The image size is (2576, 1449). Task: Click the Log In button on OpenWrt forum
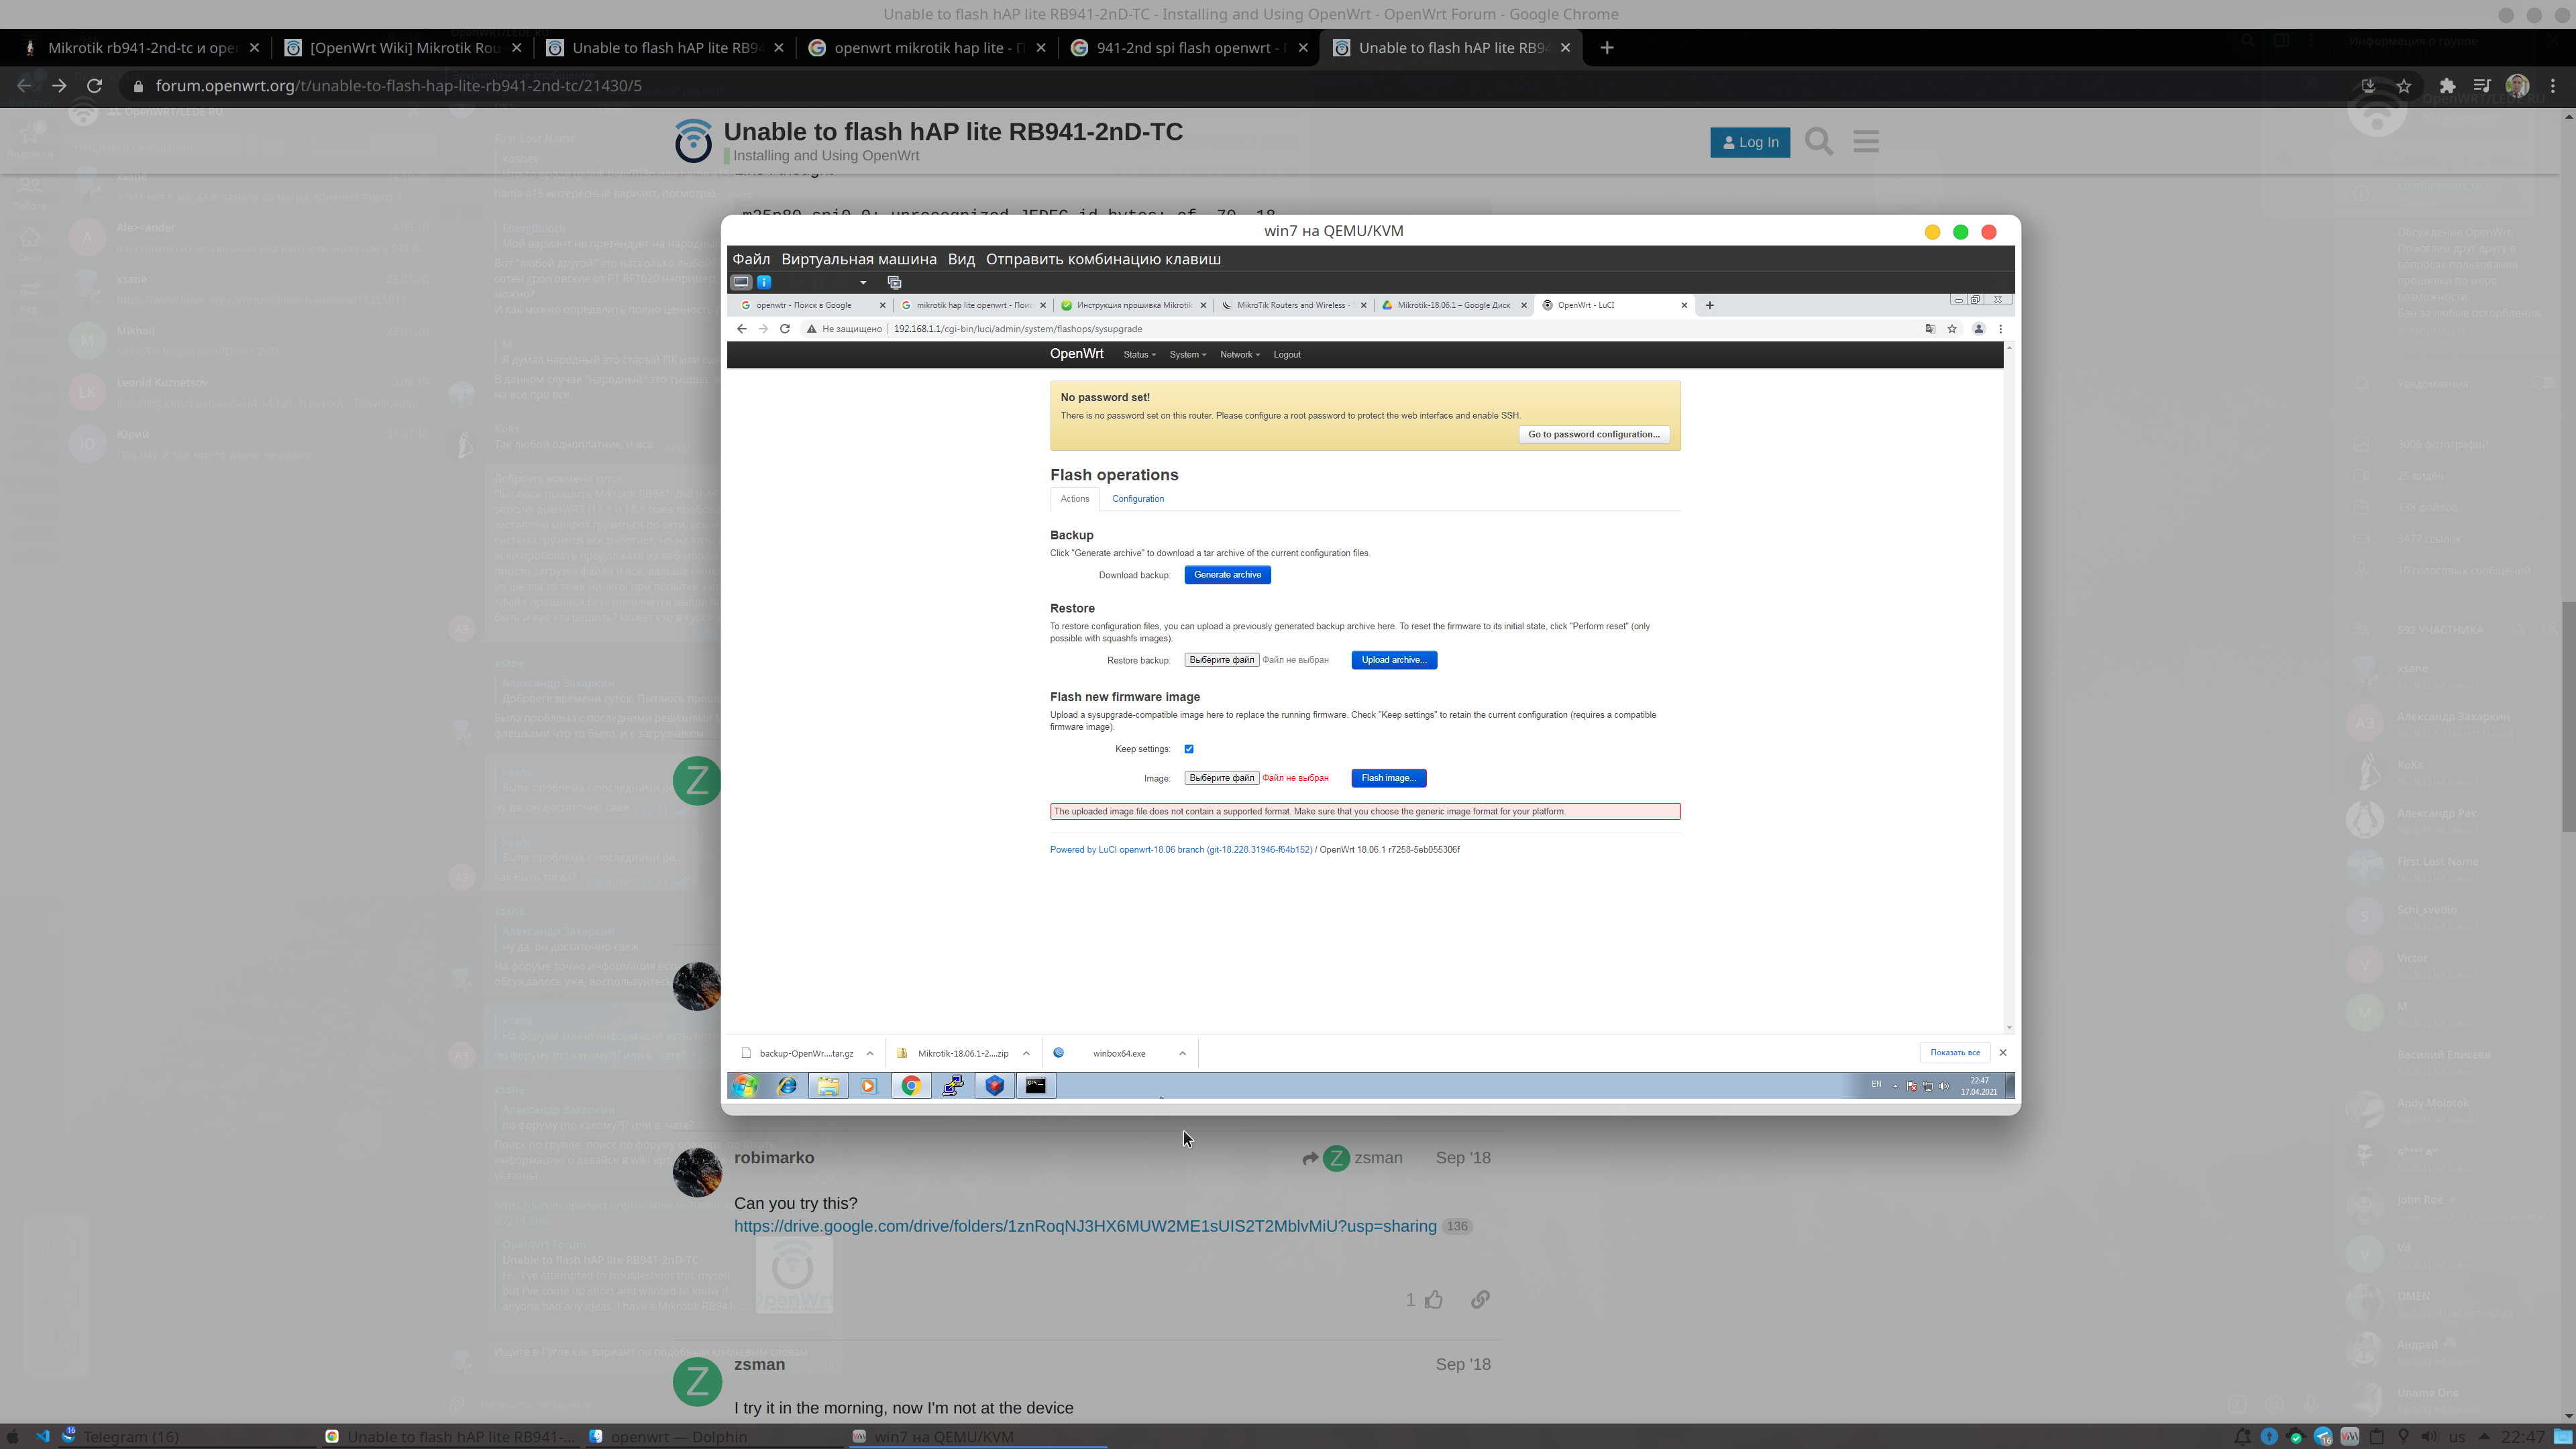tap(1750, 142)
